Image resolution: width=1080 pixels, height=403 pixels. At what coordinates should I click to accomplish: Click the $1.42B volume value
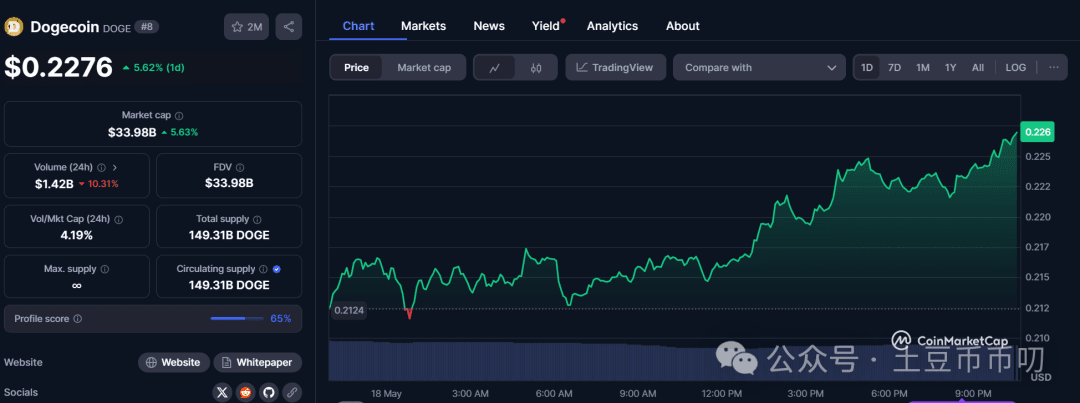point(54,184)
